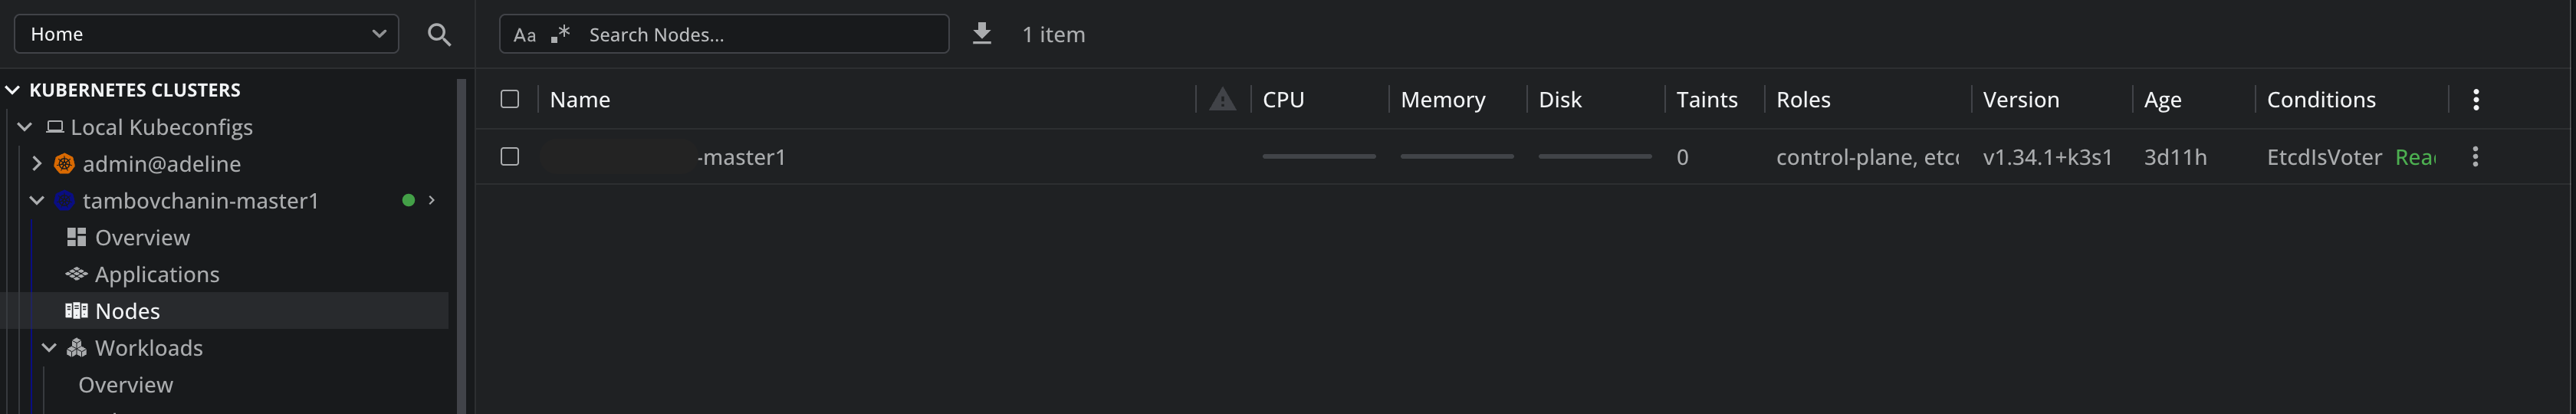2576x414 pixels.
Task: Click the Search Nodes input field
Action: point(760,35)
